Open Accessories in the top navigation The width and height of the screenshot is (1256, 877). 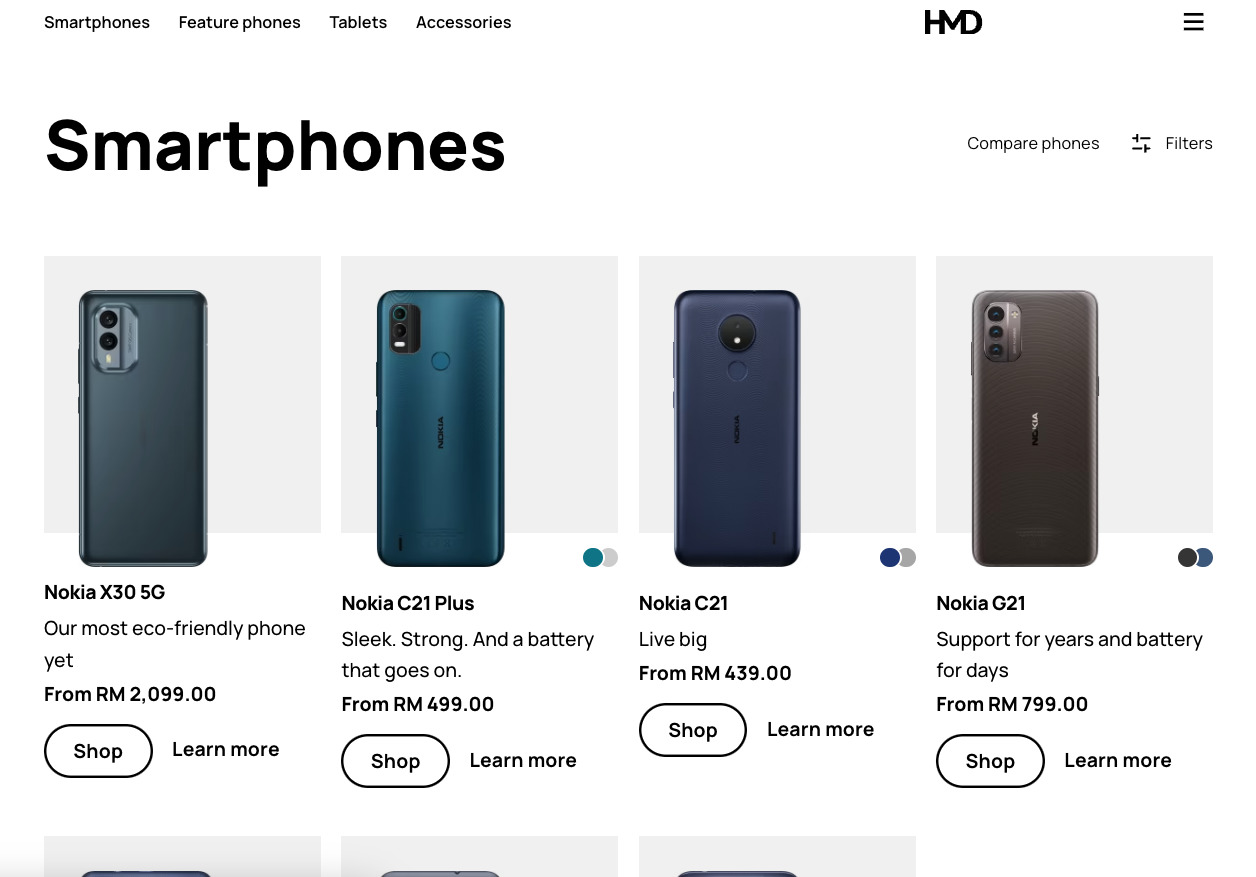pyautogui.click(x=463, y=22)
